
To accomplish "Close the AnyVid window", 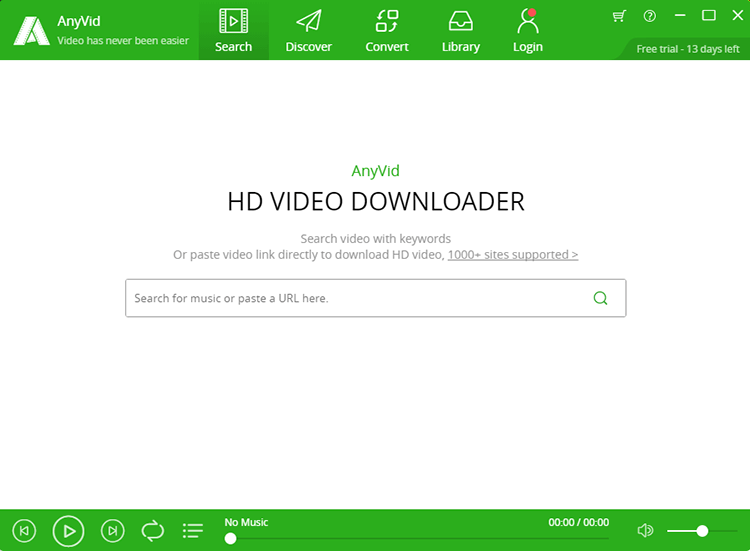I will point(738,16).
